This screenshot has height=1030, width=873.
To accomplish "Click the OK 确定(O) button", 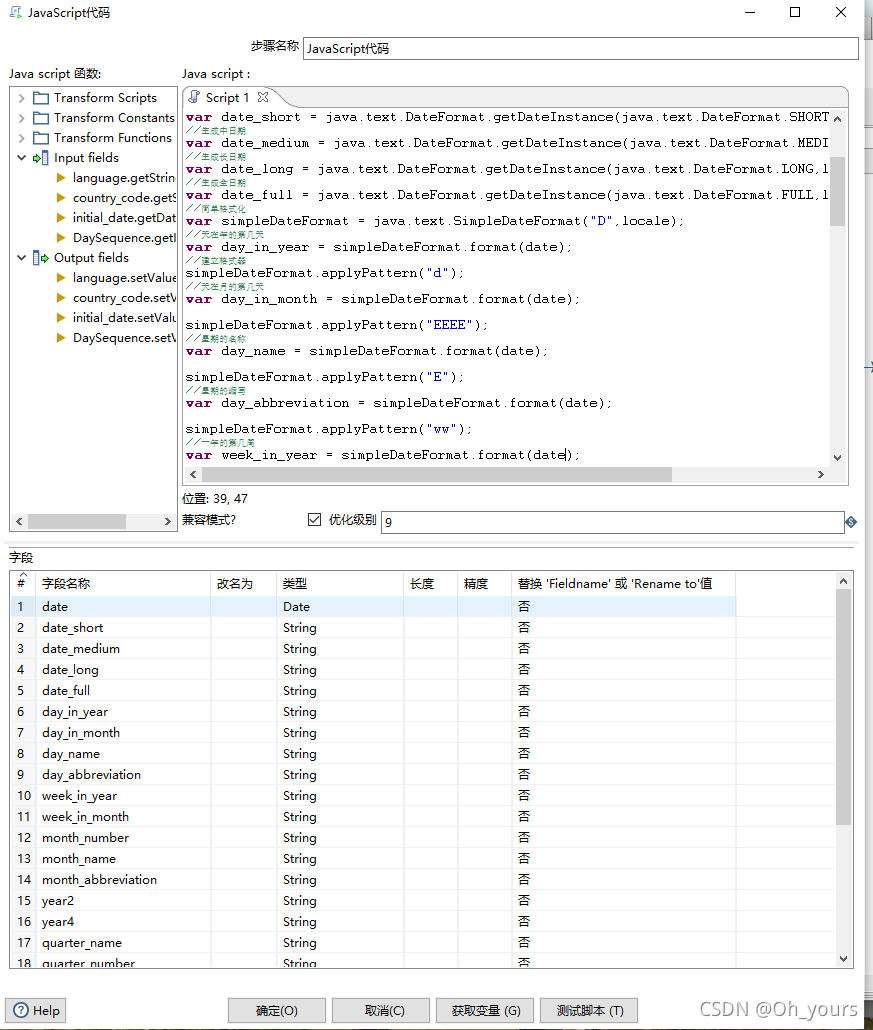I will [277, 1010].
